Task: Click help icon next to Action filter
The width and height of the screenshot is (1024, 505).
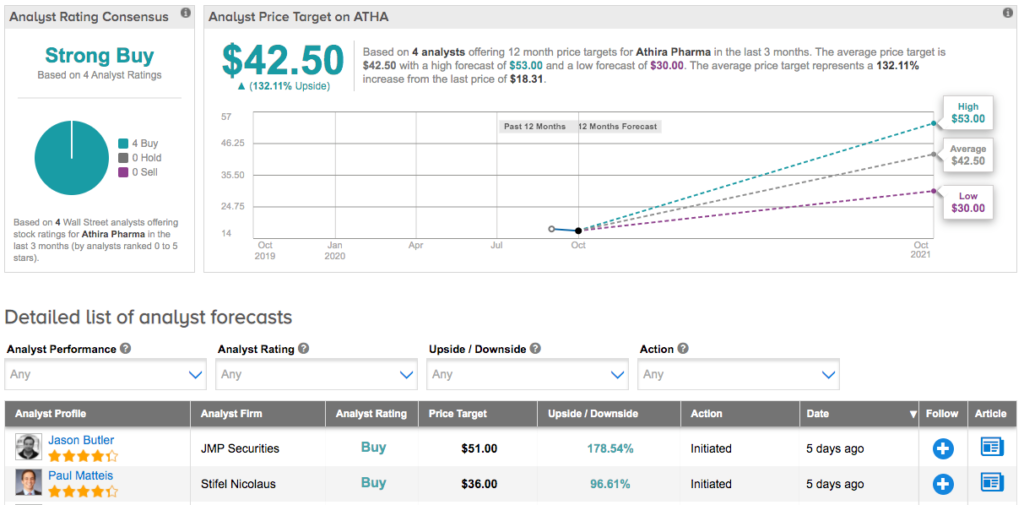Action: pyautogui.click(x=682, y=349)
